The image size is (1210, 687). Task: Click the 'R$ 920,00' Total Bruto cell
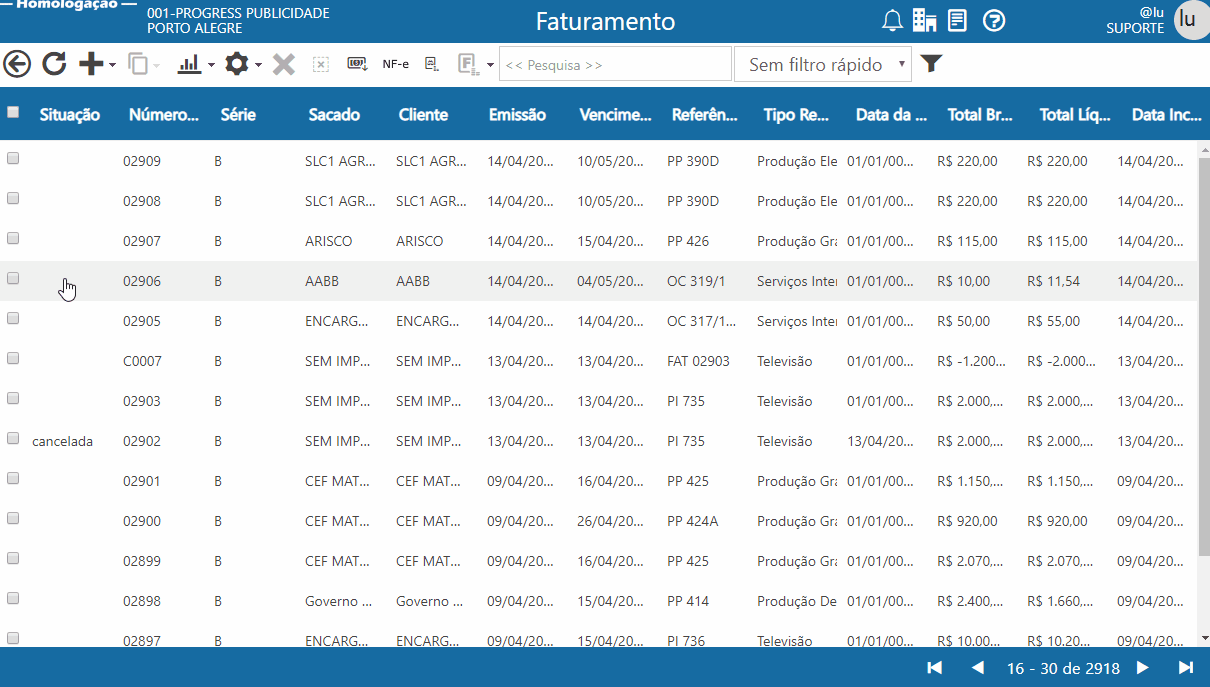pos(967,521)
